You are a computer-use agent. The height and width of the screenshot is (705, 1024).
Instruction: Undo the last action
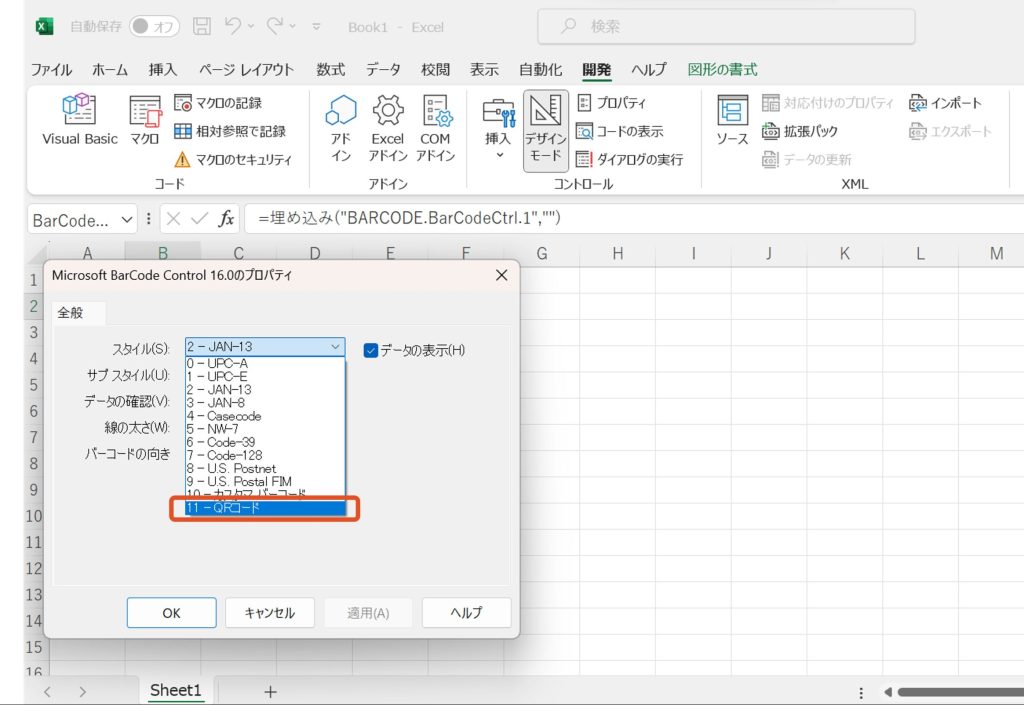point(232,26)
